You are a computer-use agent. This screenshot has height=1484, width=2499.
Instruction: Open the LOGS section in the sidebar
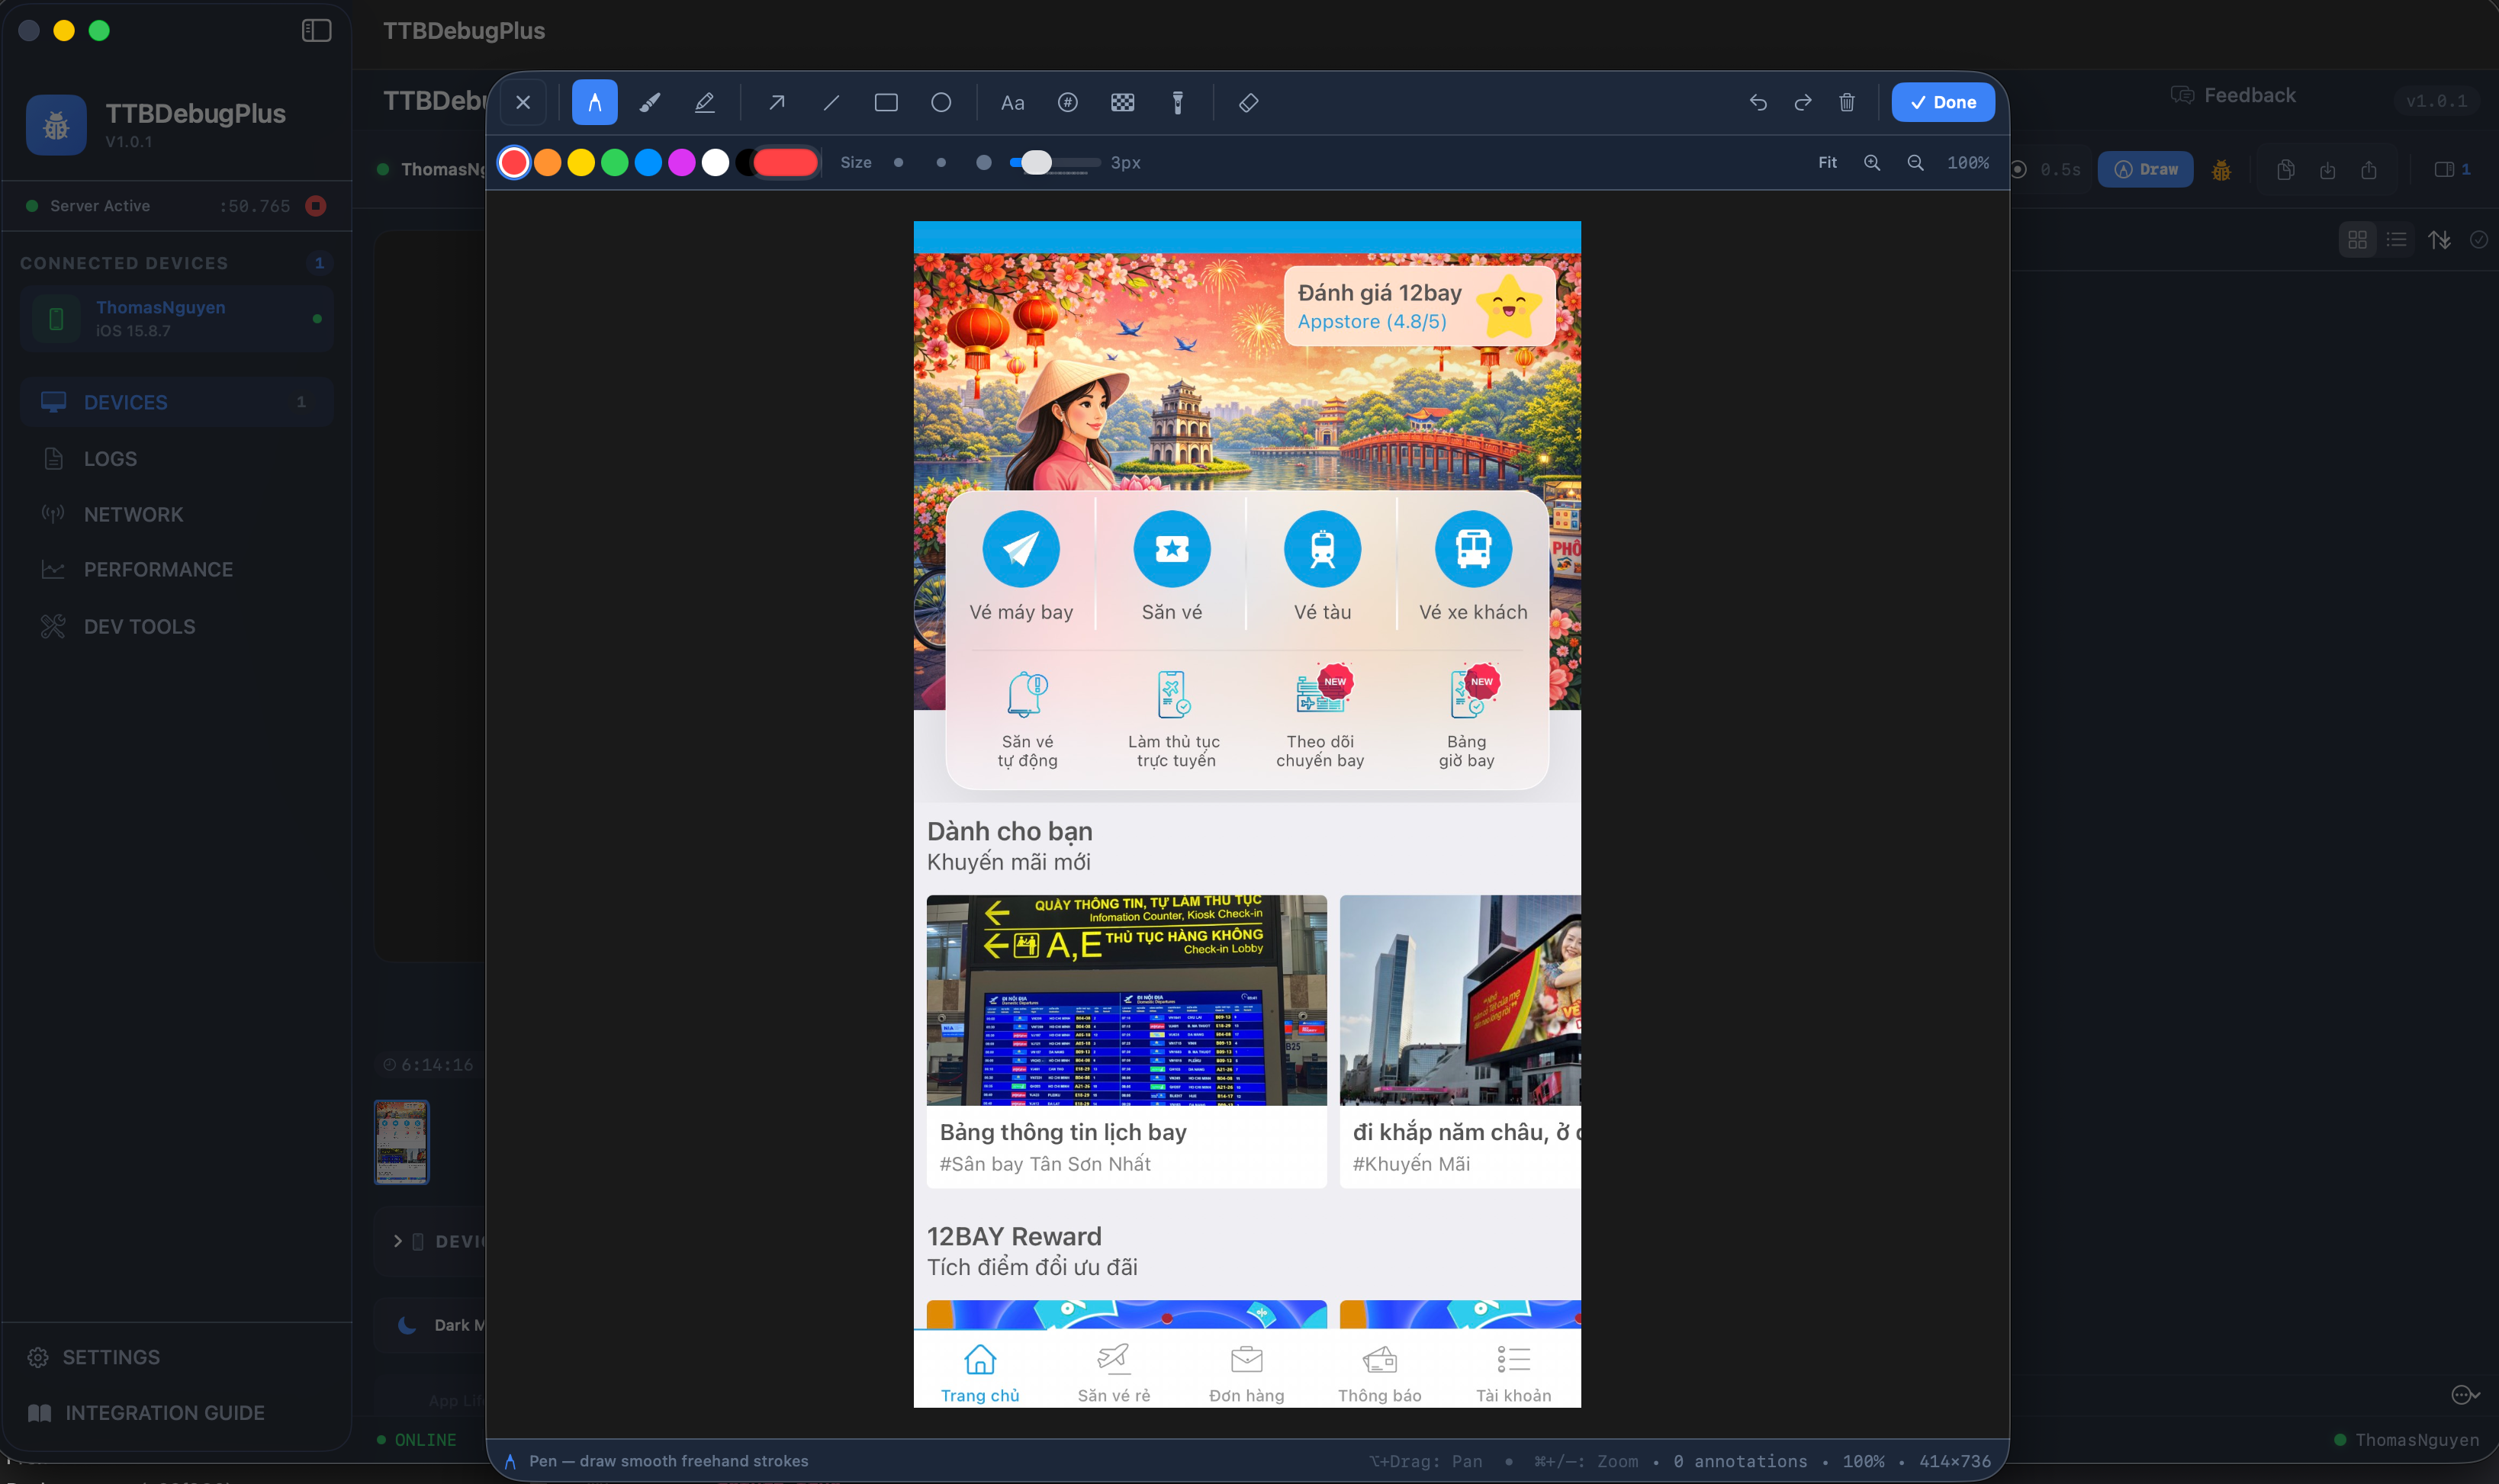pyautogui.click(x=110, y=458)
